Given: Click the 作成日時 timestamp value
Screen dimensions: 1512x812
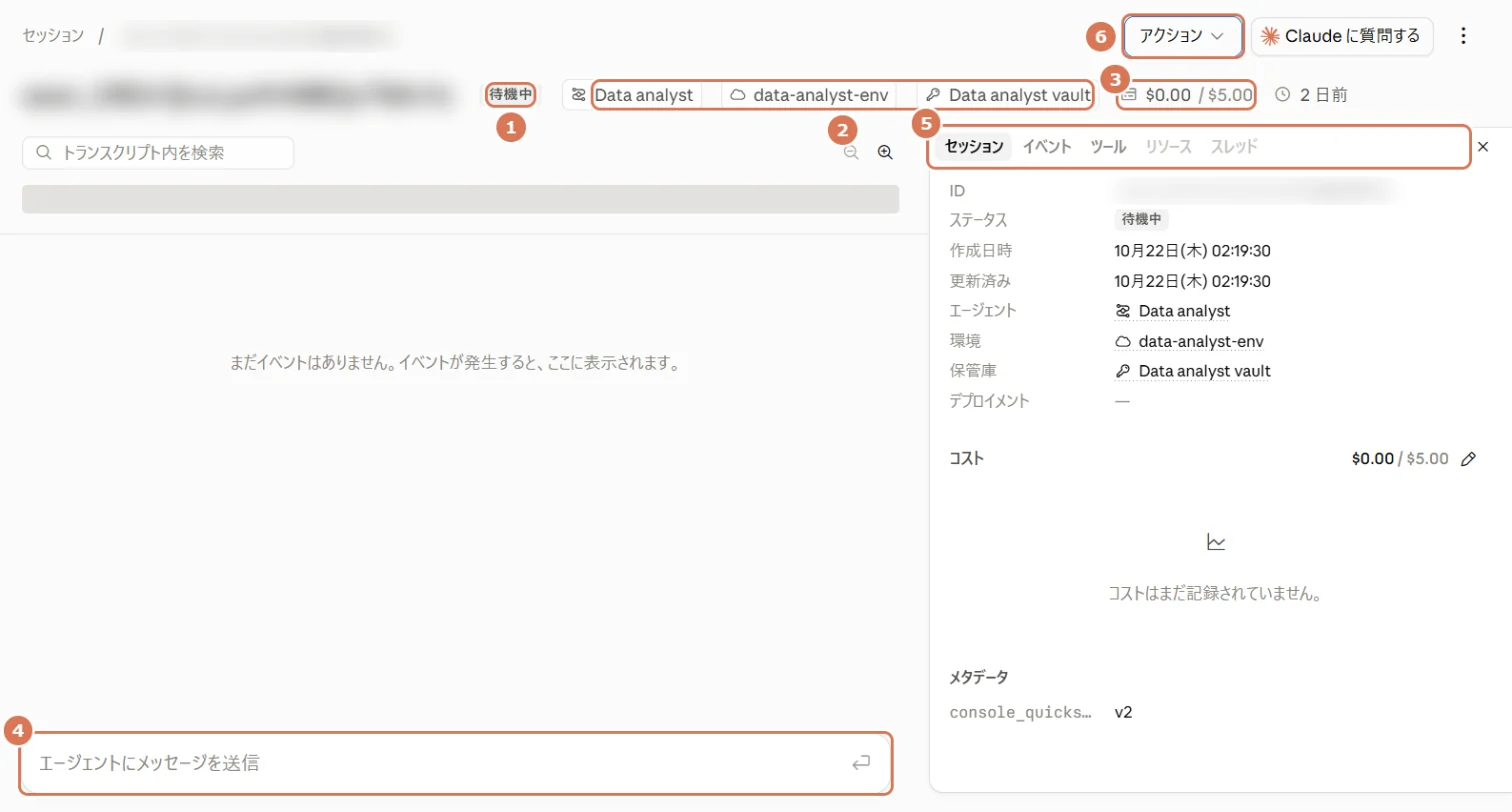Looking at the screenshot, I should point(1193,250).
